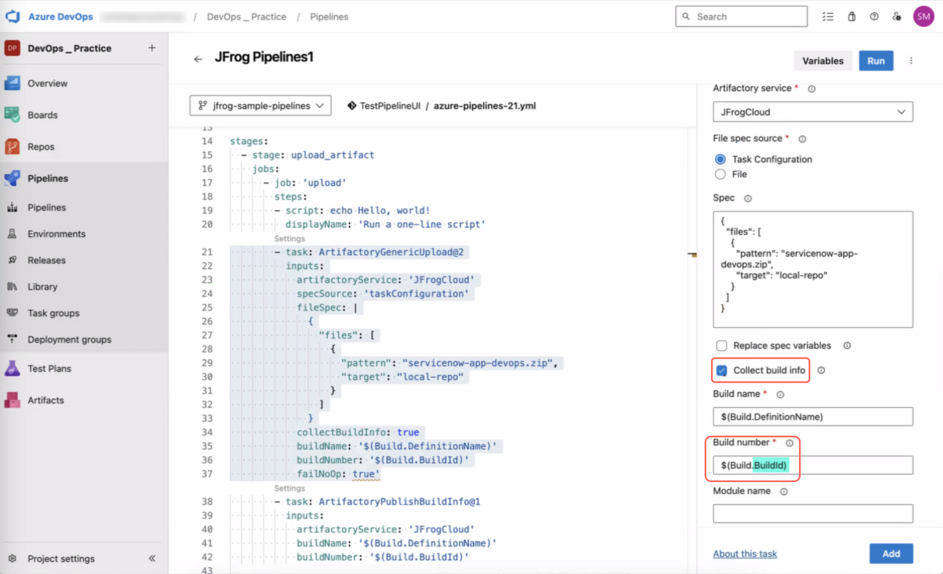Uncheck the Collect build info checkbox
Viewport: 943px width, 574px height.
point(722,370)
